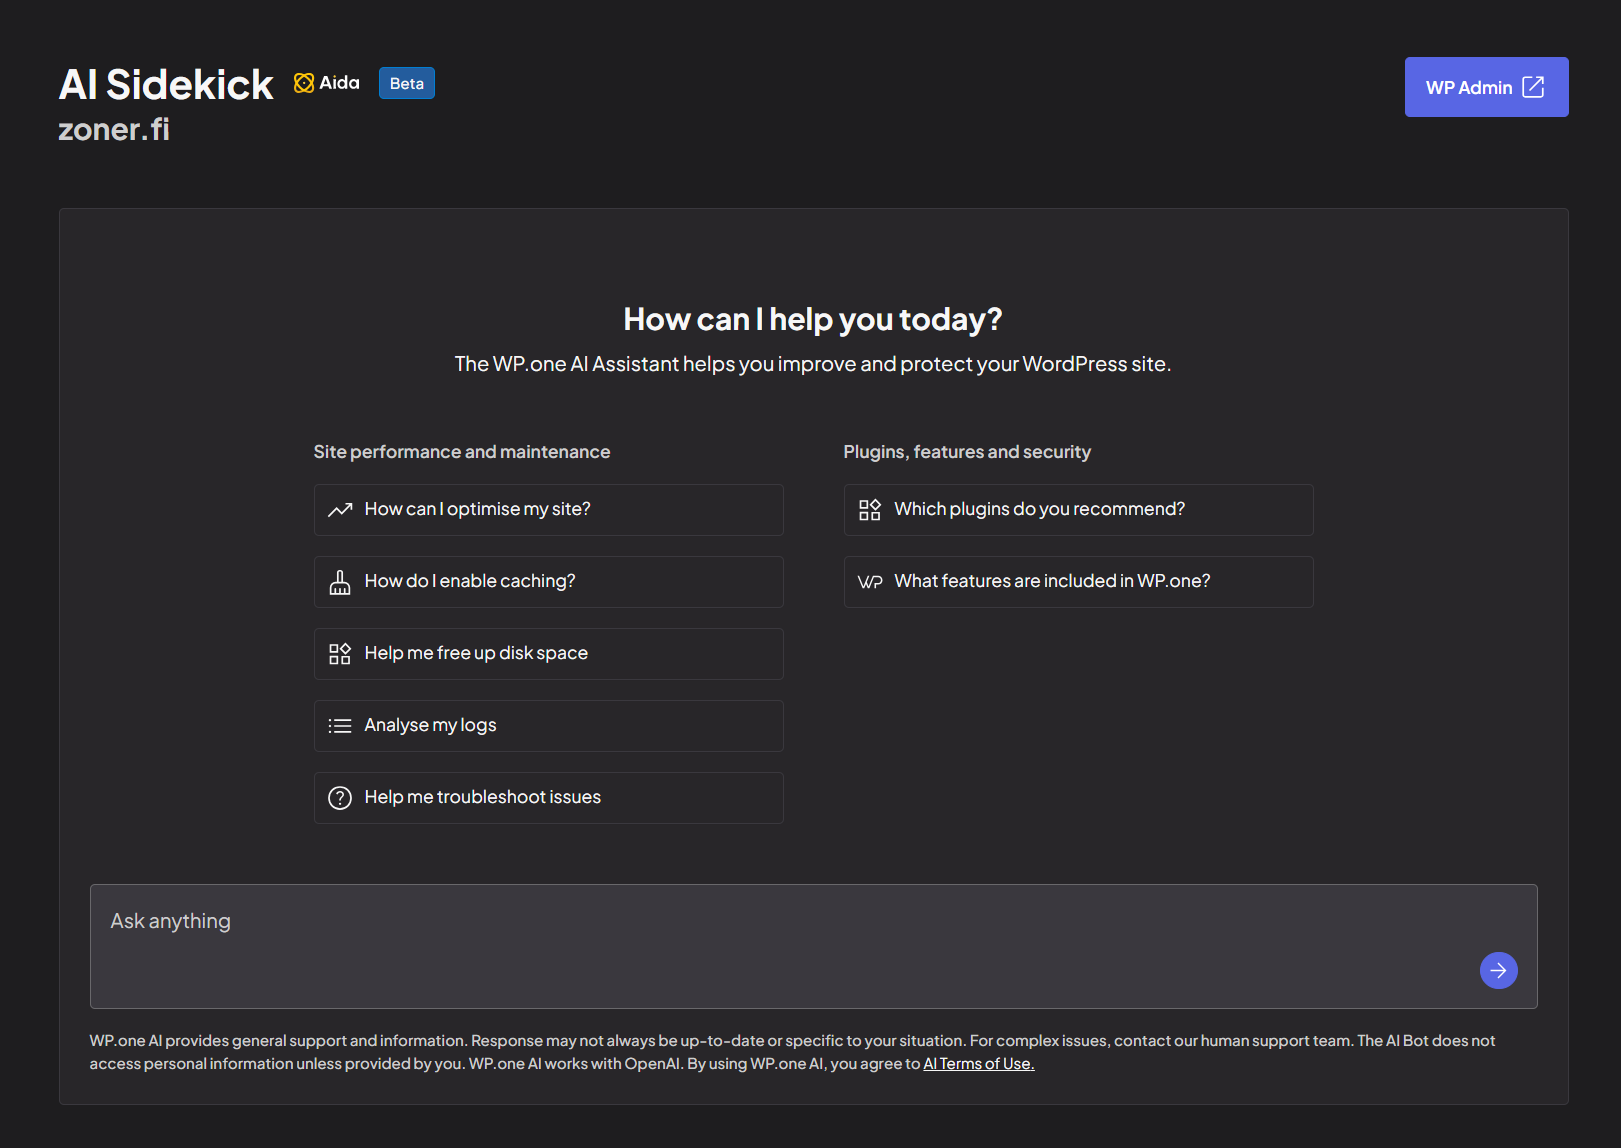Open the AI Terms of Use link
The height and width of the screenshot is (1148, 1621).
[x=978, y=1064]
